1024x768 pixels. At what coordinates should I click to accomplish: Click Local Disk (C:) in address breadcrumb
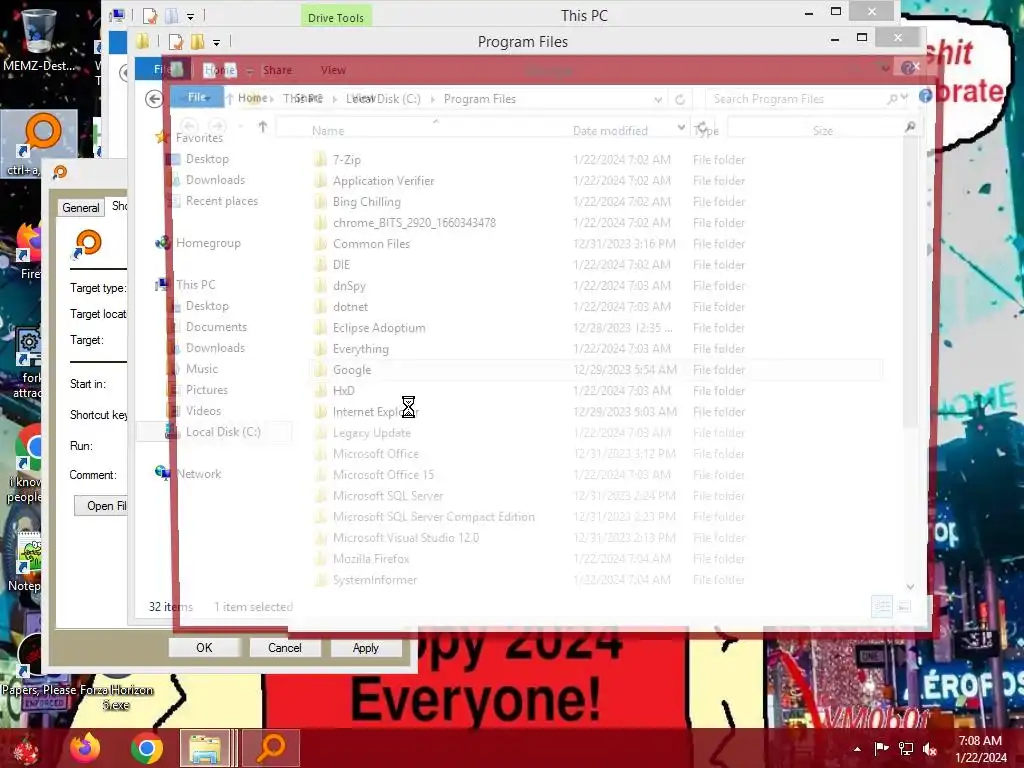[384, 99]
